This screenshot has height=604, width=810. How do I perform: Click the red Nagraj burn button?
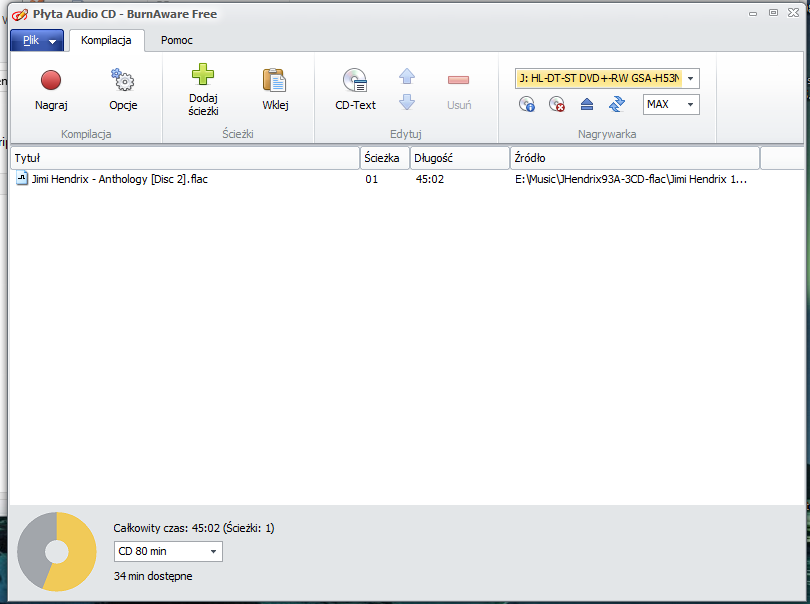point(51,89)
